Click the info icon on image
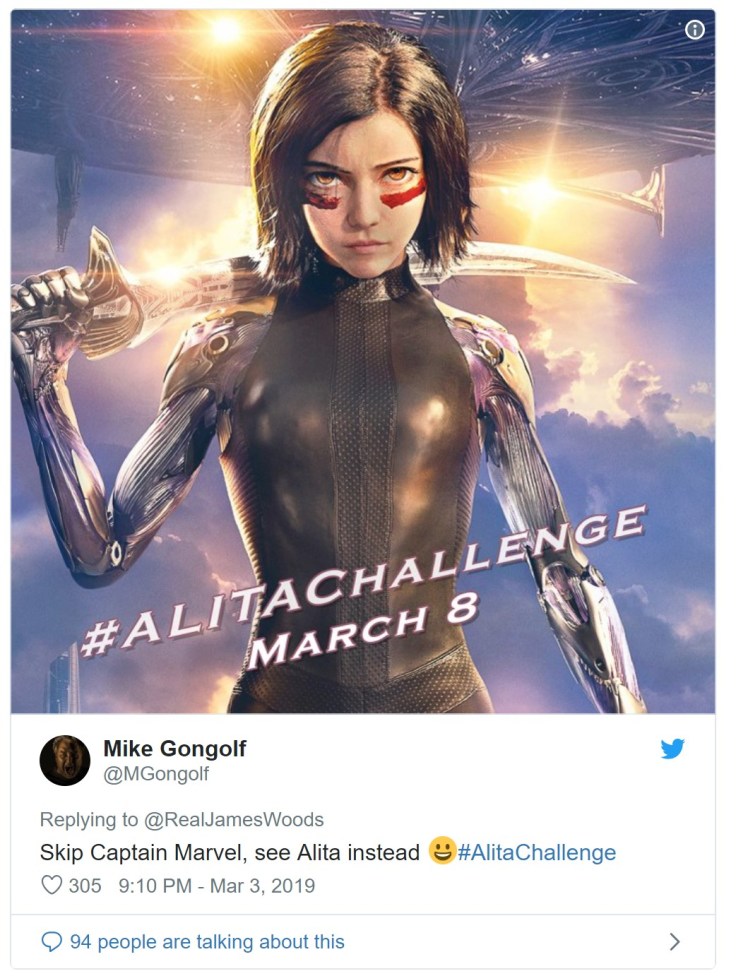736x976 pixels. tap(694, 30)
